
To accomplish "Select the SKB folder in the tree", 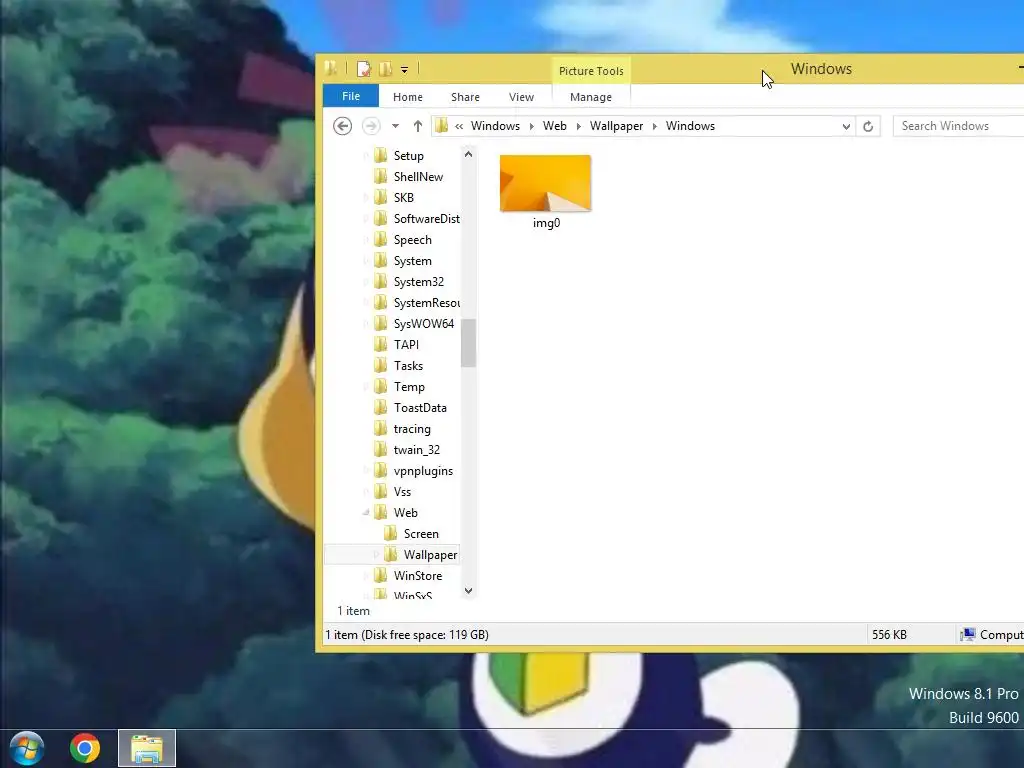I will 404,197.
